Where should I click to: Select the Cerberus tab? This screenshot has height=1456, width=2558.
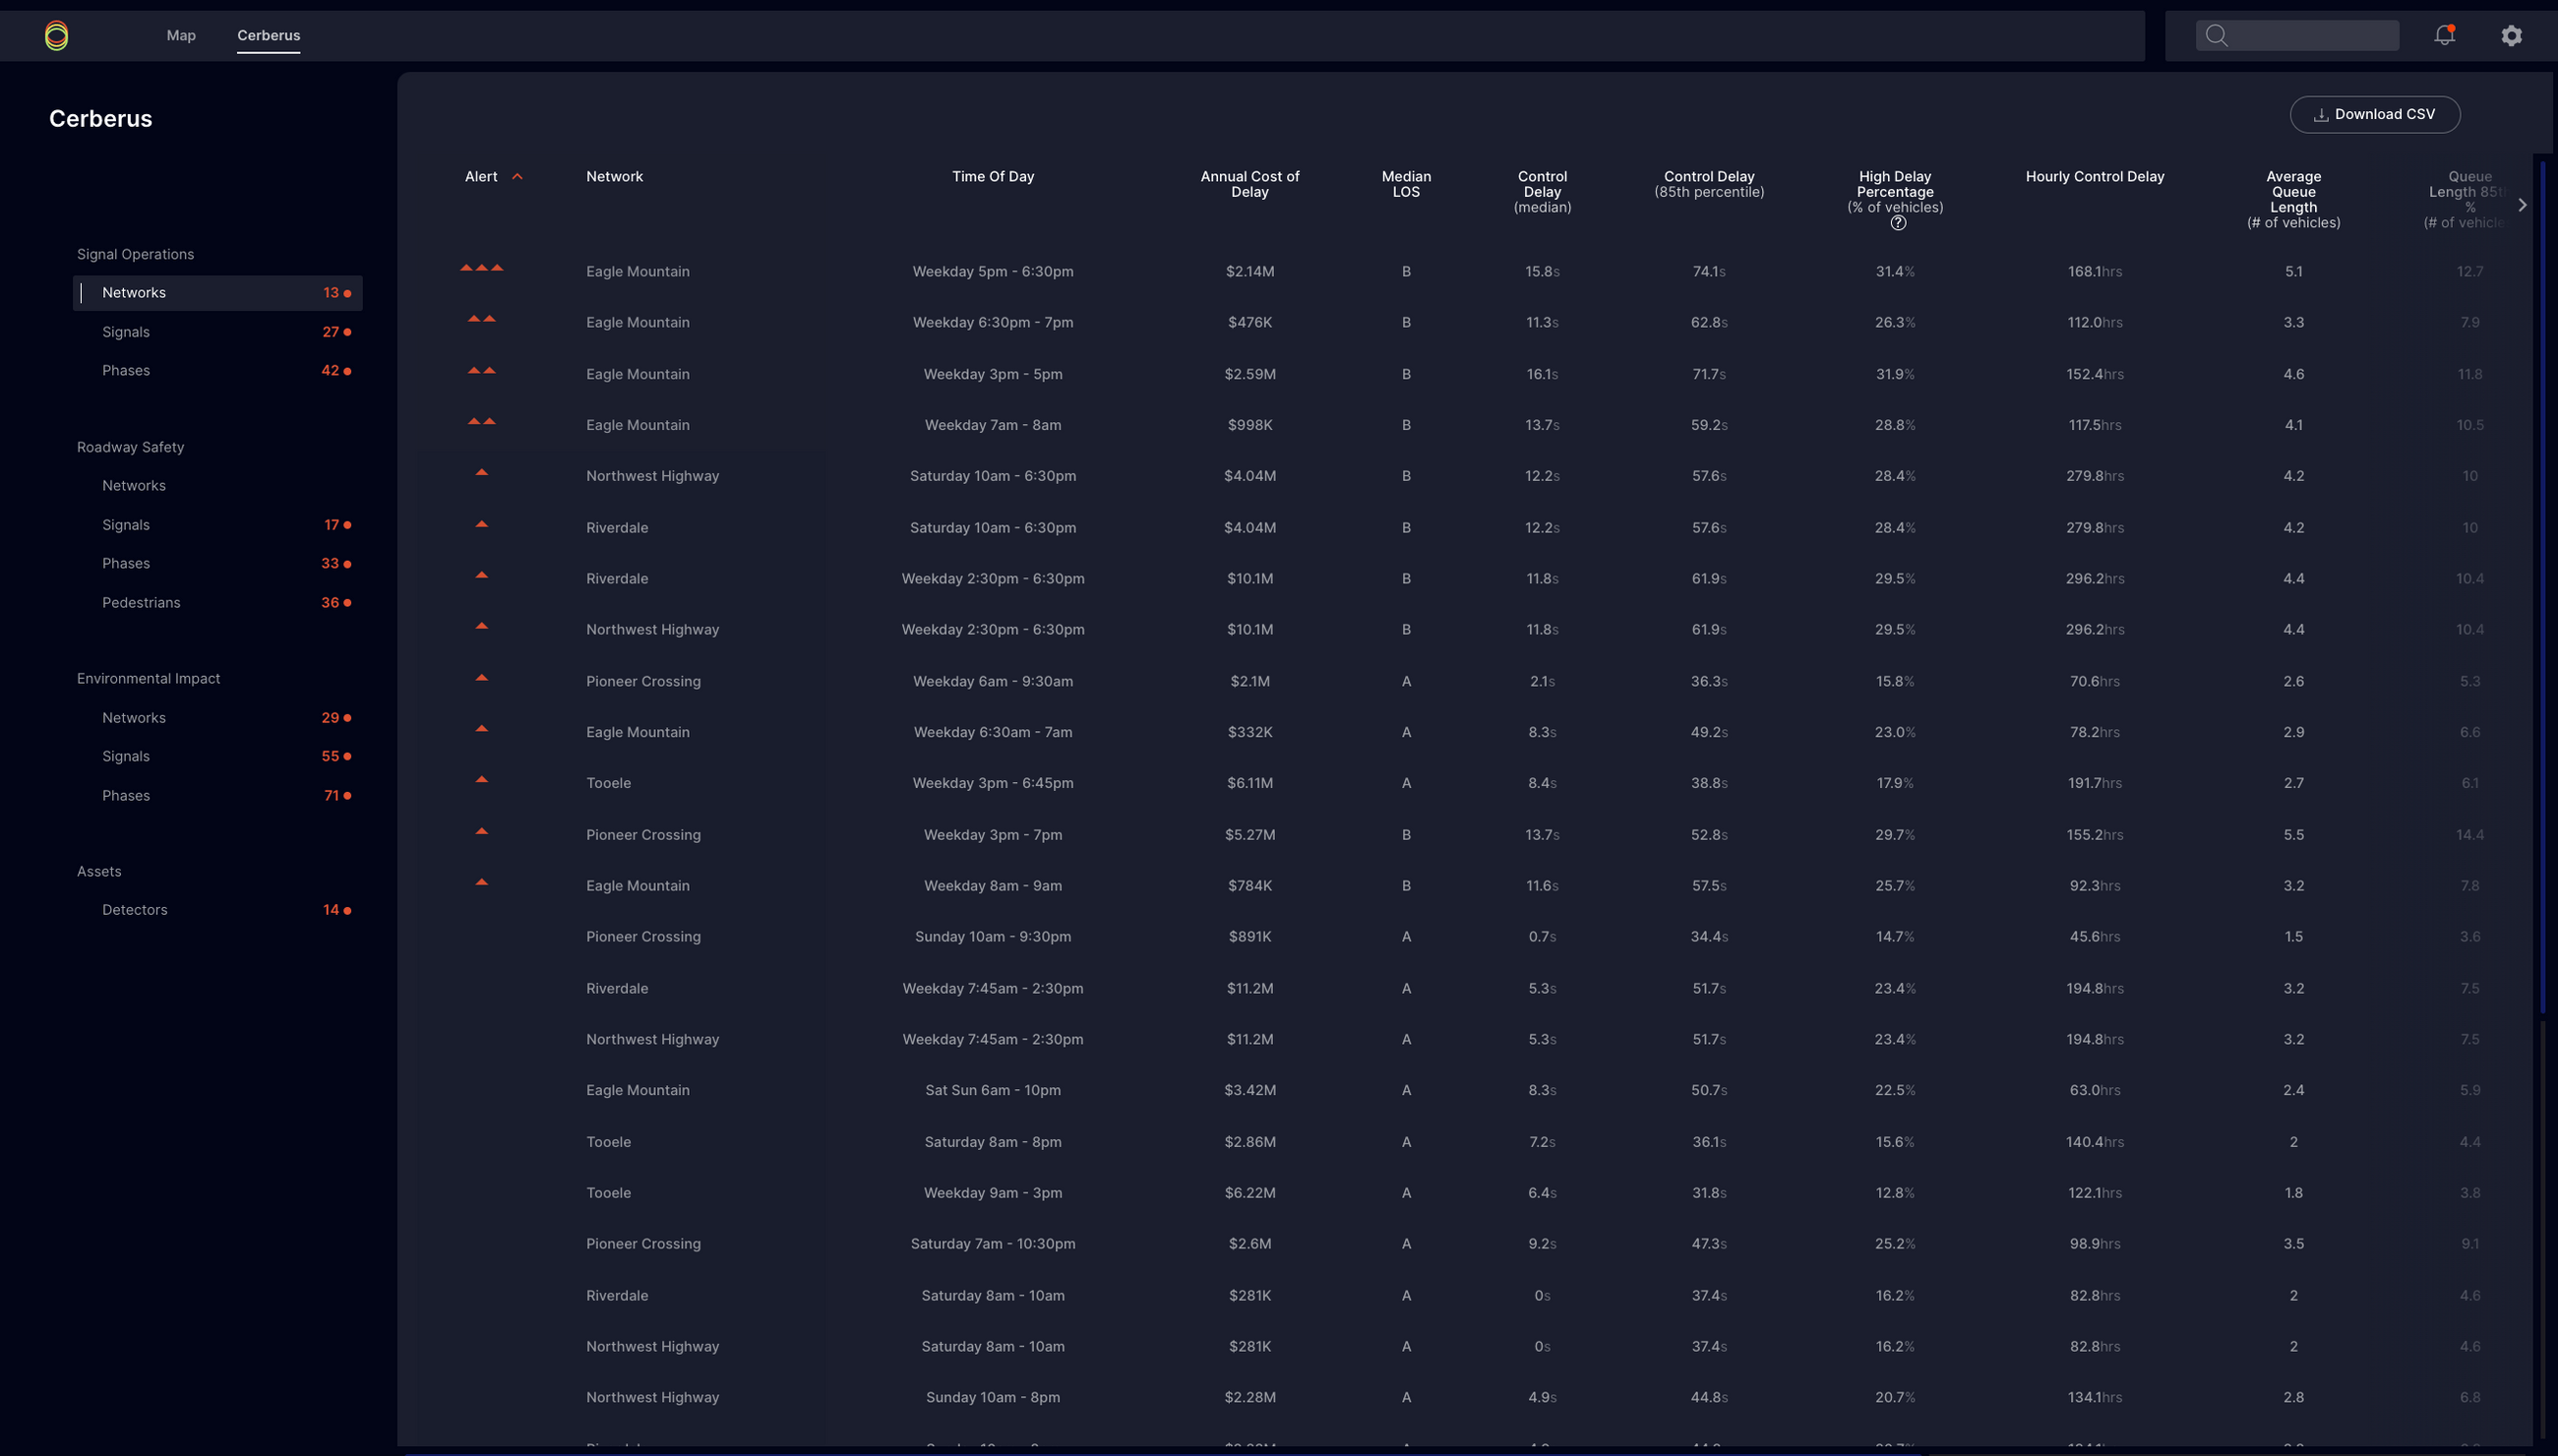pos(268,35)
